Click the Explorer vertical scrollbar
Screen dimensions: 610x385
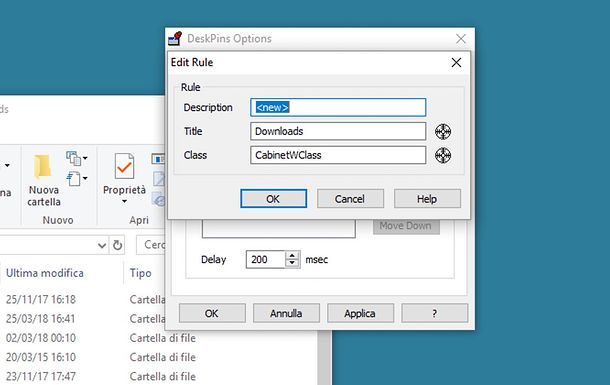pos(324,358)
